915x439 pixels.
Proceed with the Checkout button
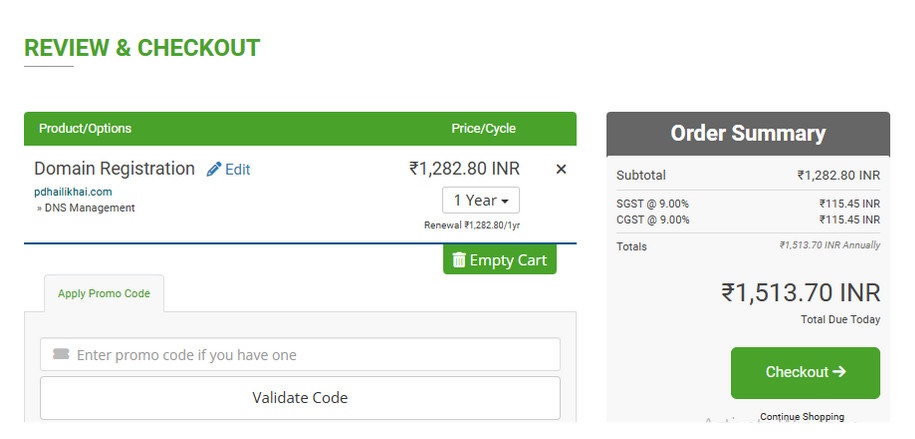805,372
